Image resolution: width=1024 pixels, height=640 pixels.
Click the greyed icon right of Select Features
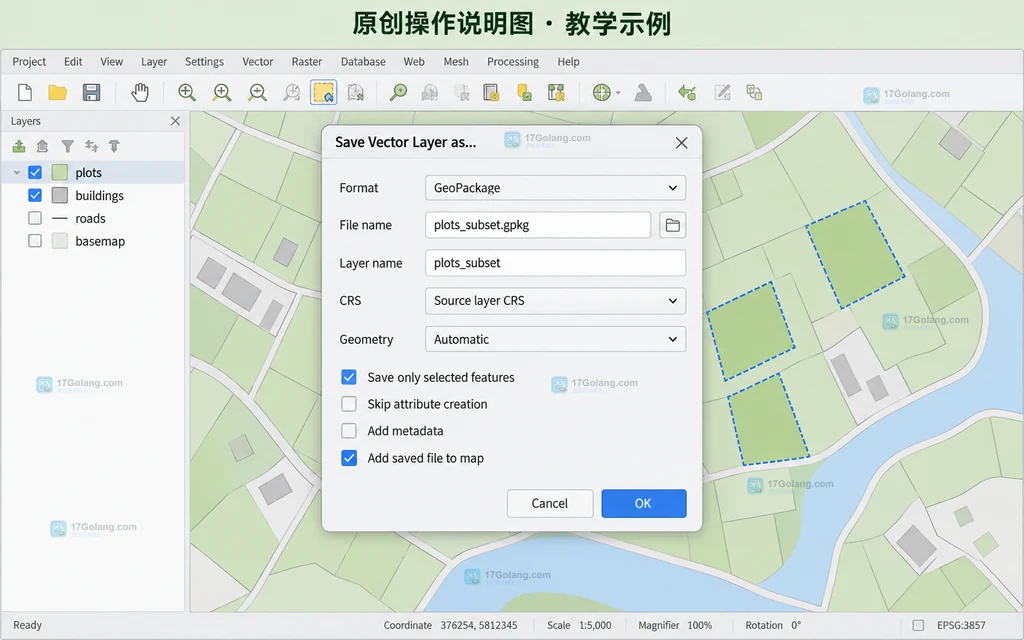point(355,93)
